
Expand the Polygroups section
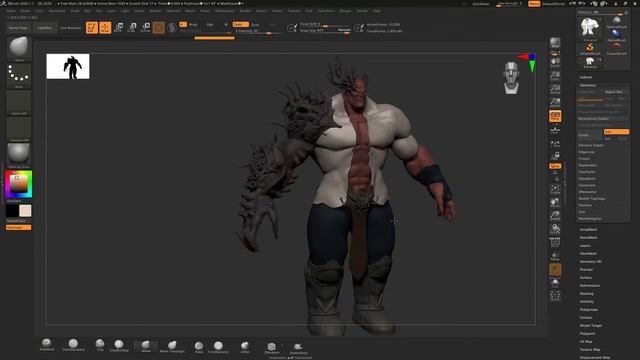589,310
